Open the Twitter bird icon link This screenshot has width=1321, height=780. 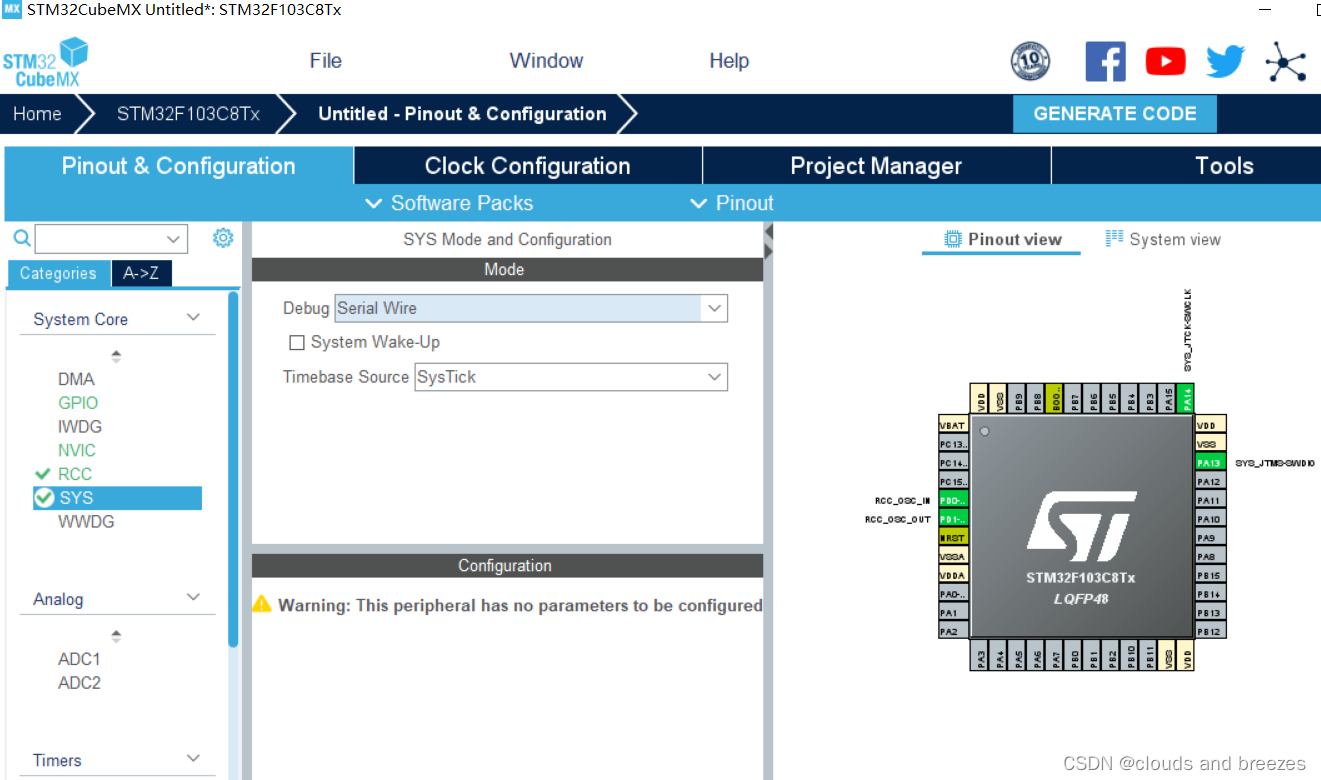click(x=1225, y=62)
